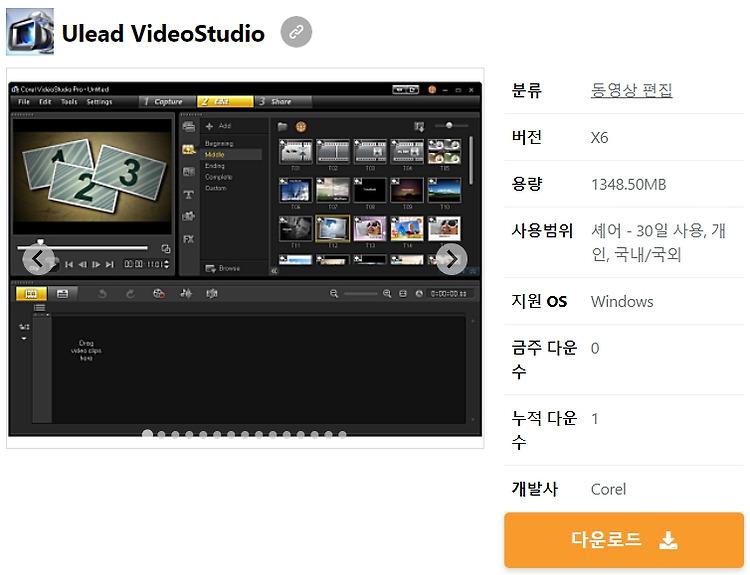Viewport: 750px width, 575px height.
Task: Select highlighted template thumbnail T12
Action: tap(333, 228)
